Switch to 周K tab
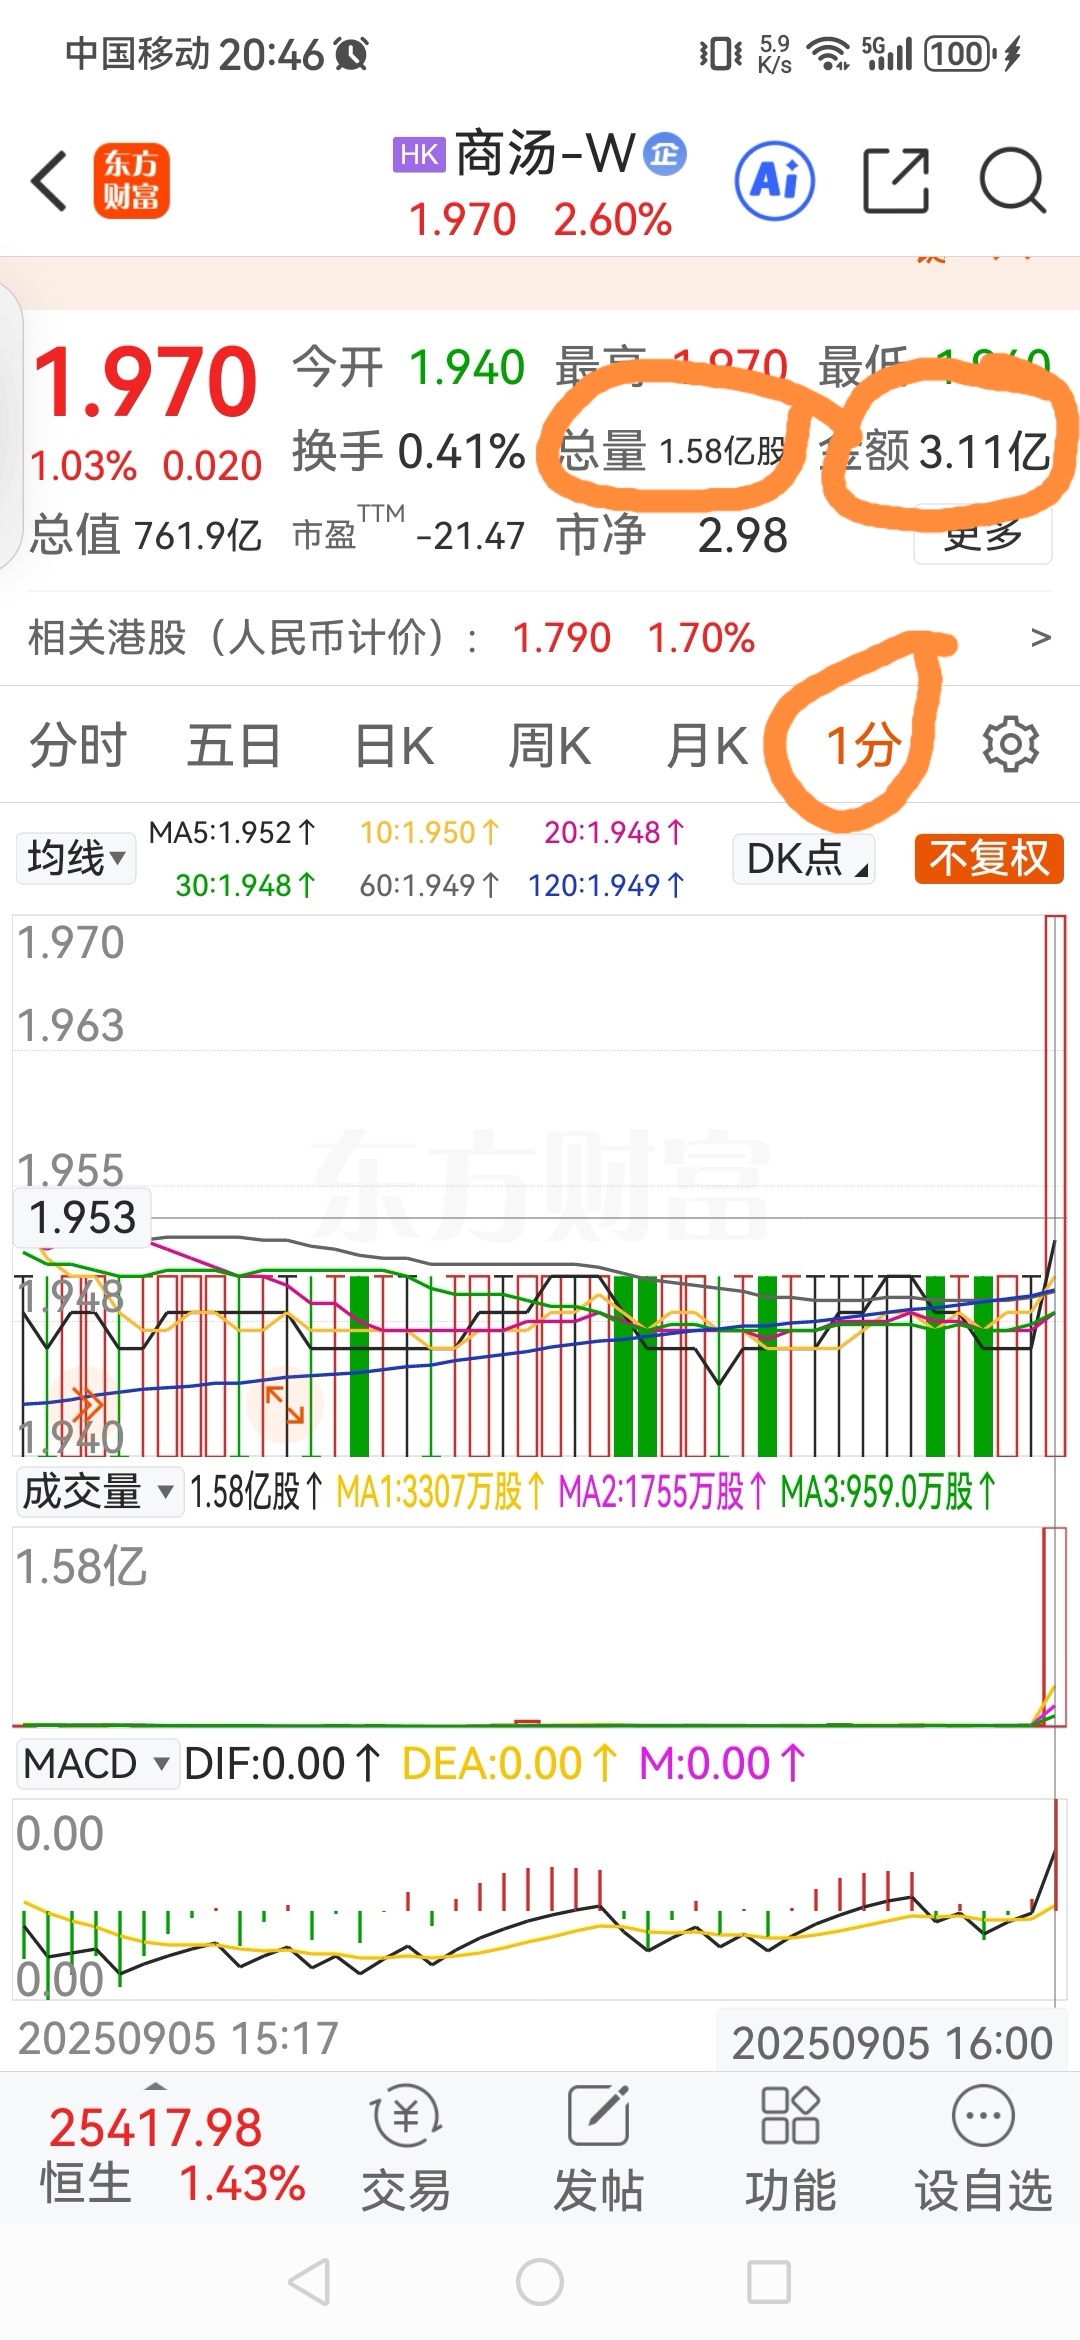This screenshot has width=1080, height=2340. pyautogui.click(x=550, y=745)
